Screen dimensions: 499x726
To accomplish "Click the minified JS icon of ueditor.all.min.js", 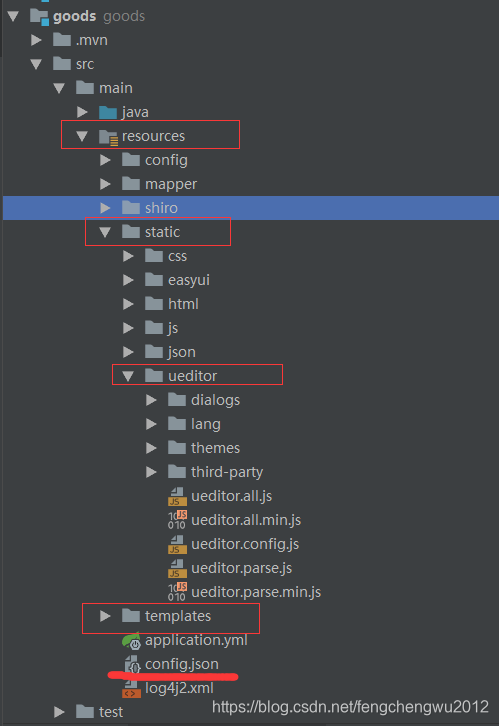I will tap(177, 520).
